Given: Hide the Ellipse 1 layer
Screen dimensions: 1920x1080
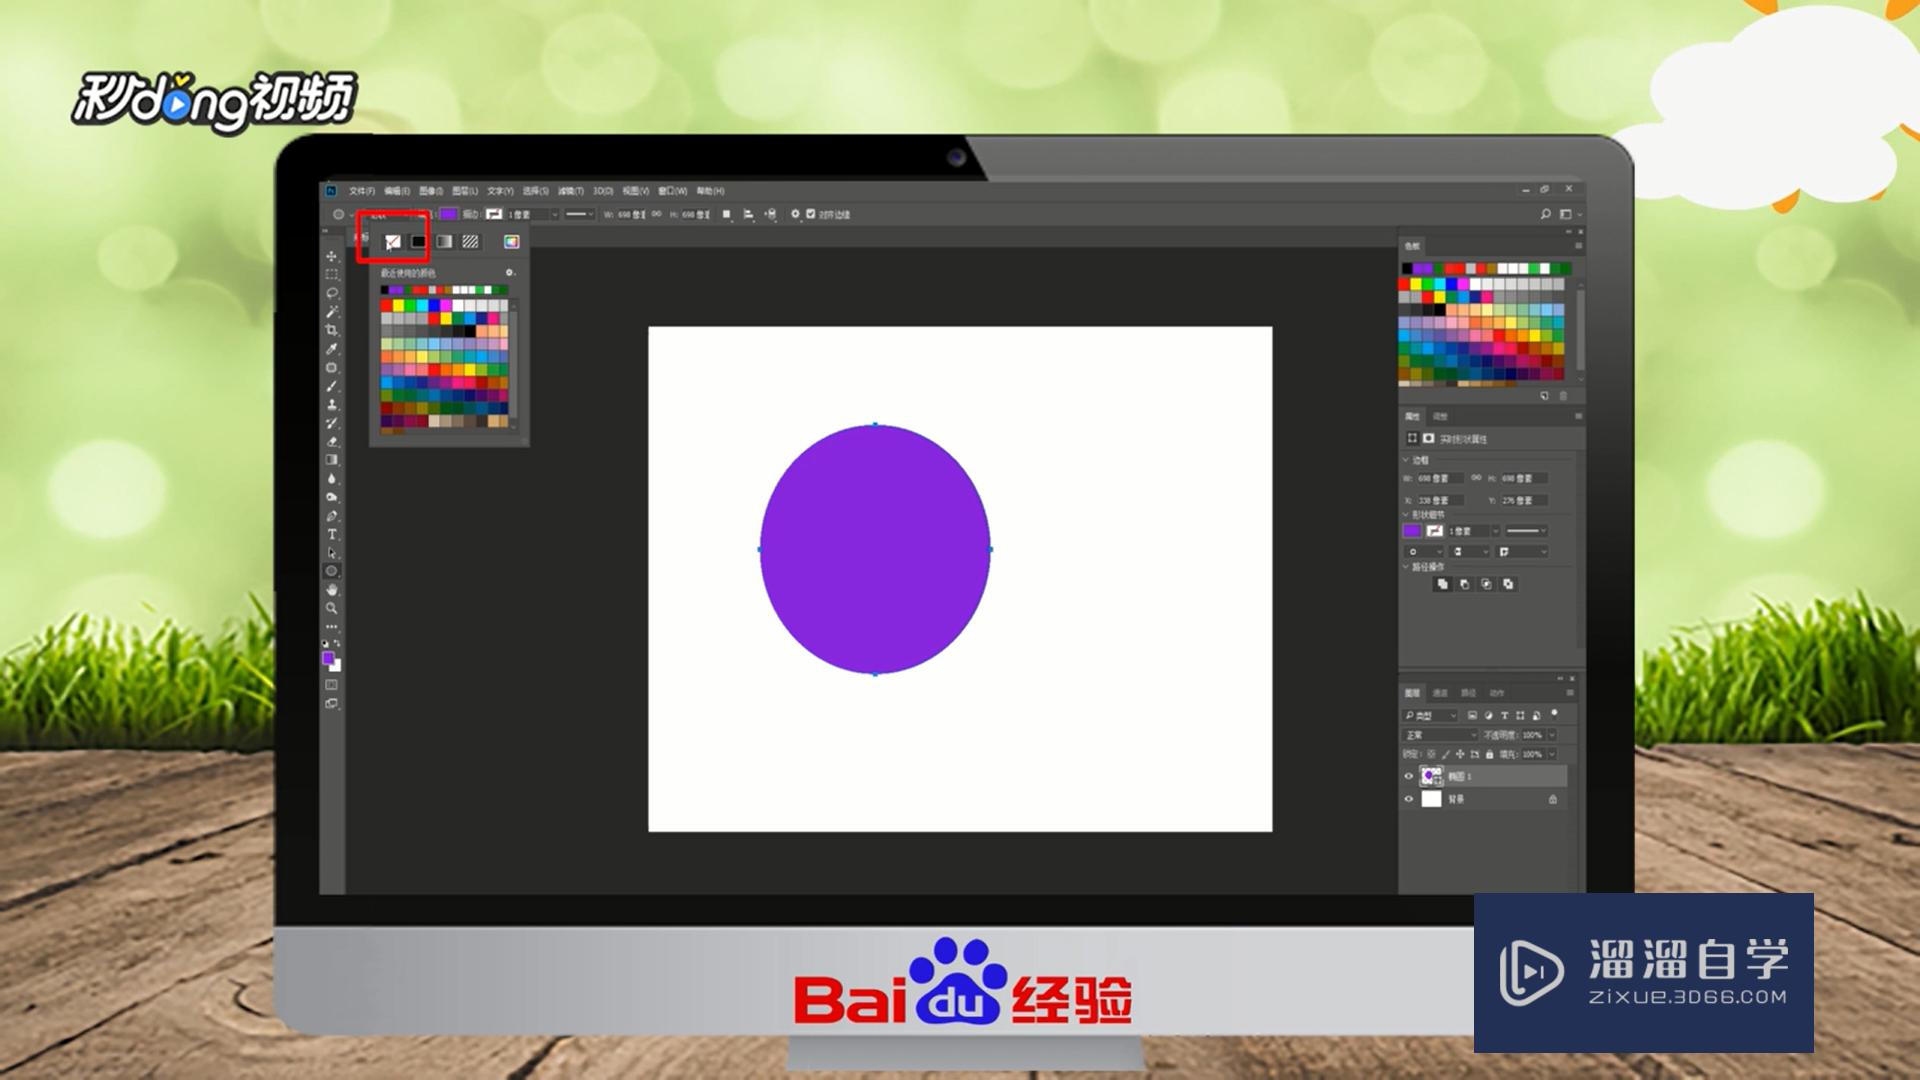Looking at the screenshot, I should tap(1409, 776).
